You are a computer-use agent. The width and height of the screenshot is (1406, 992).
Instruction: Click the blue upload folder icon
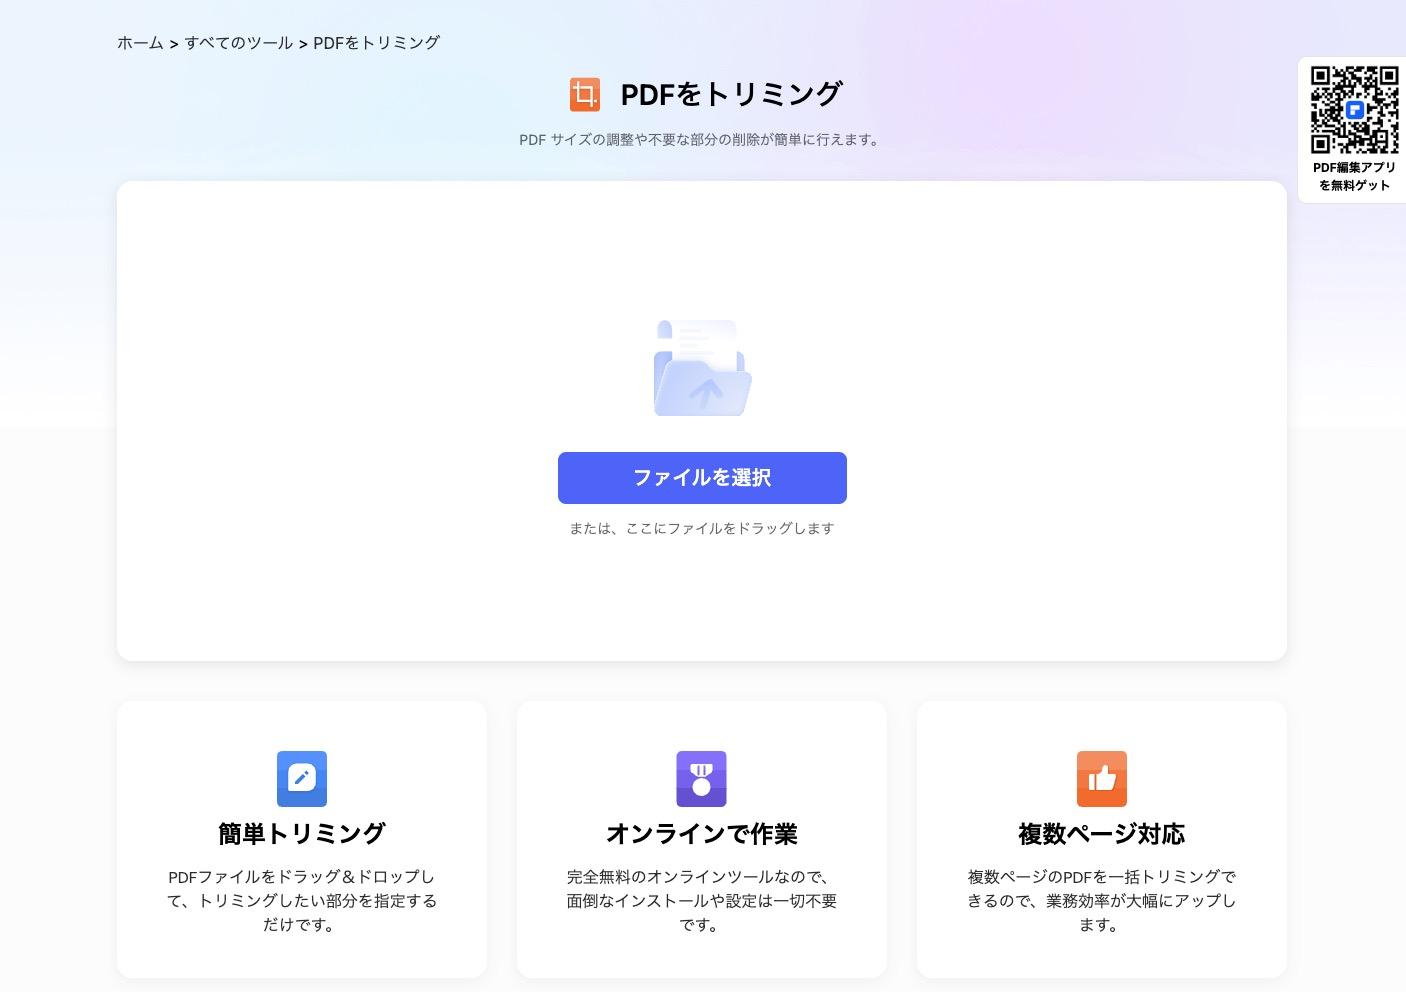pos(702,368)
